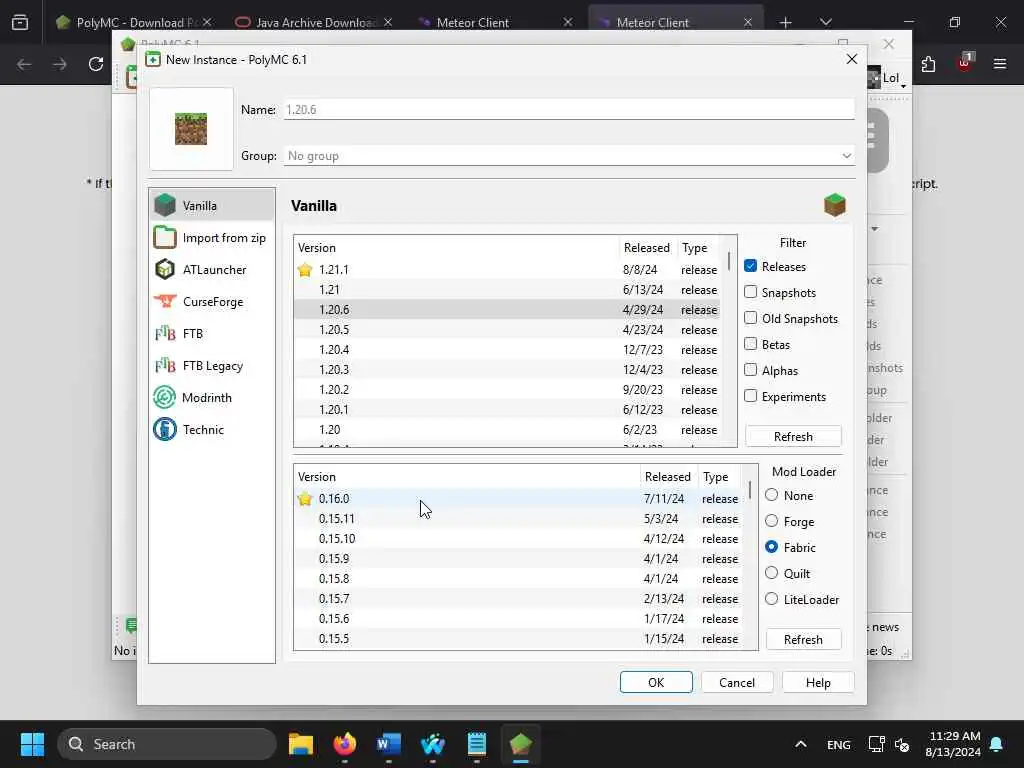Open Firefox from the taskbar

345,744
